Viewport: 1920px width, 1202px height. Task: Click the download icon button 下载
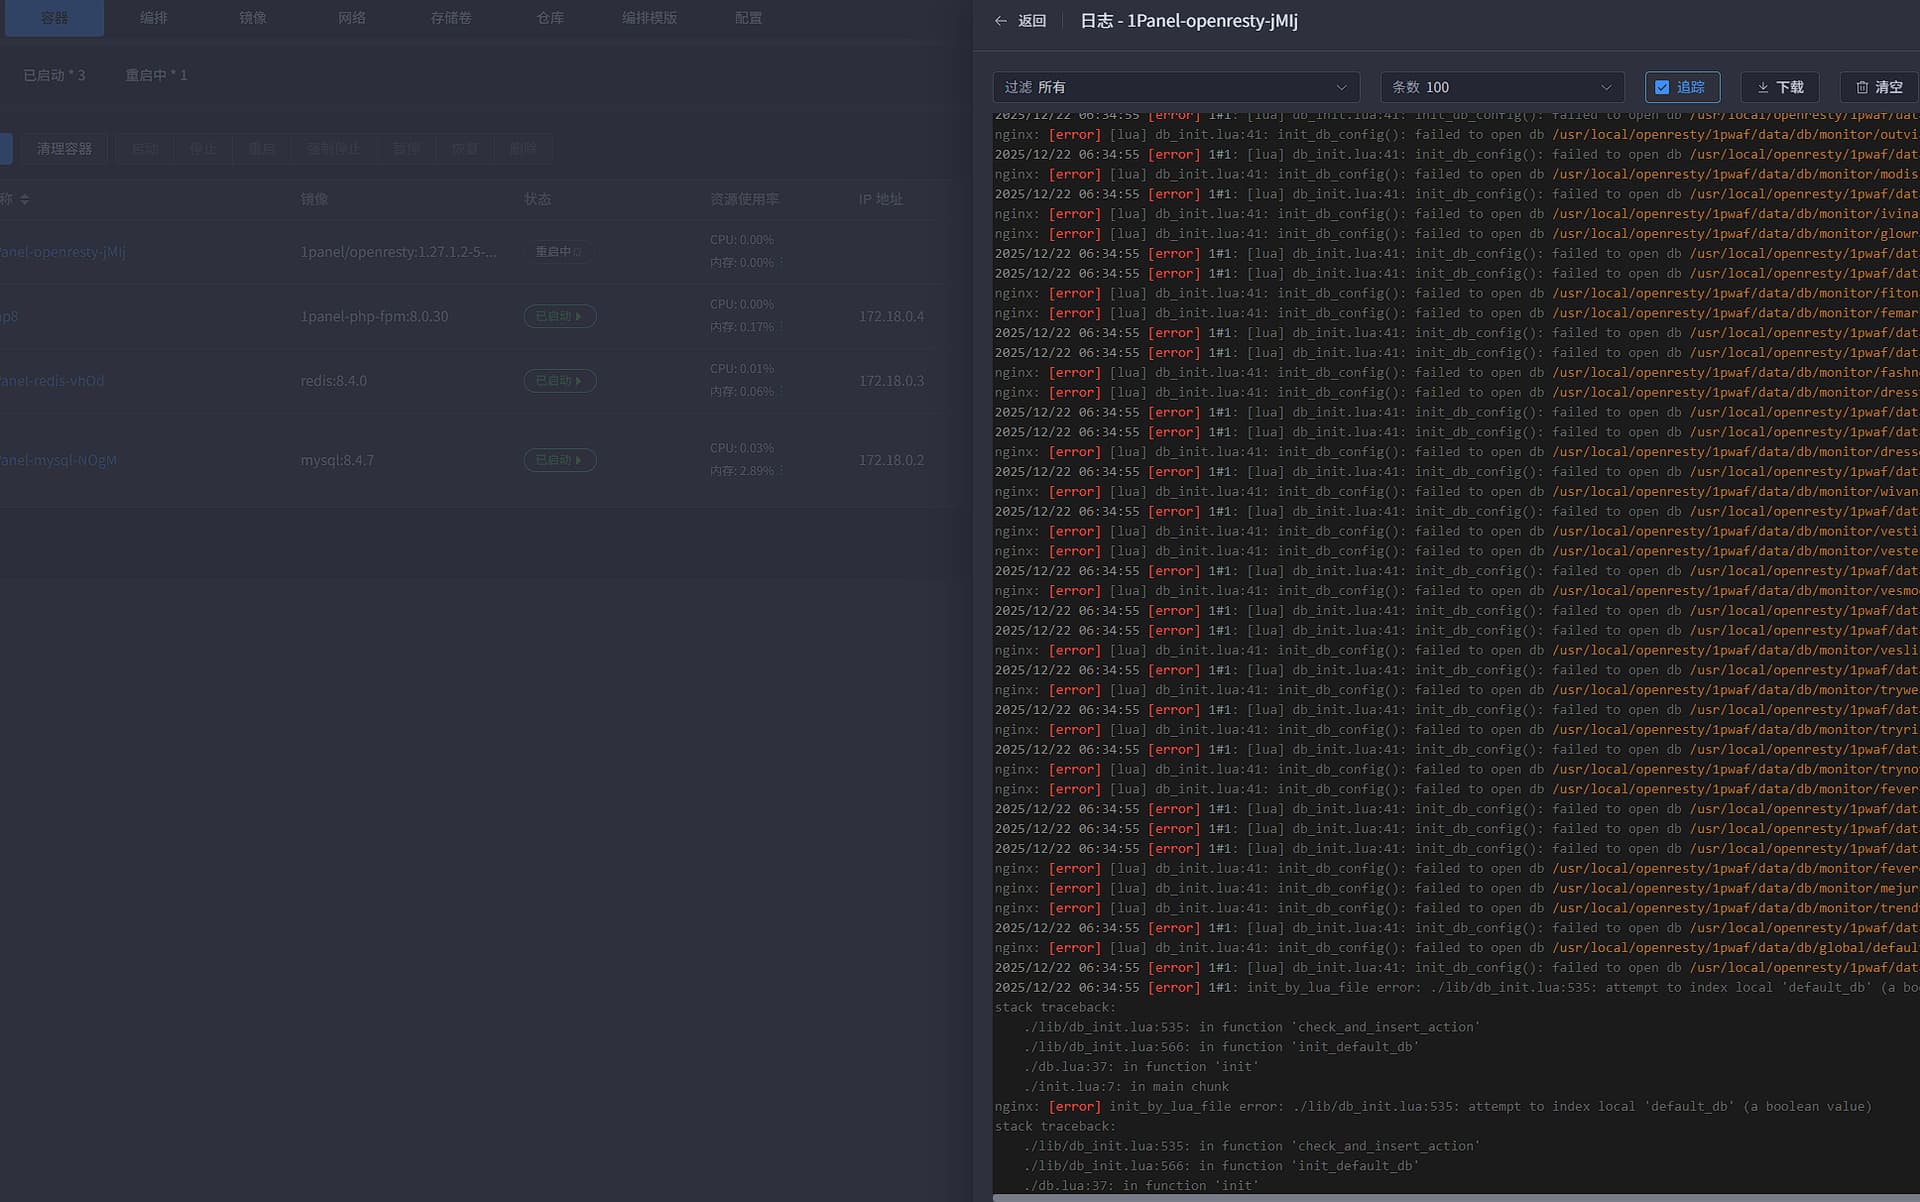(1779, 87)
